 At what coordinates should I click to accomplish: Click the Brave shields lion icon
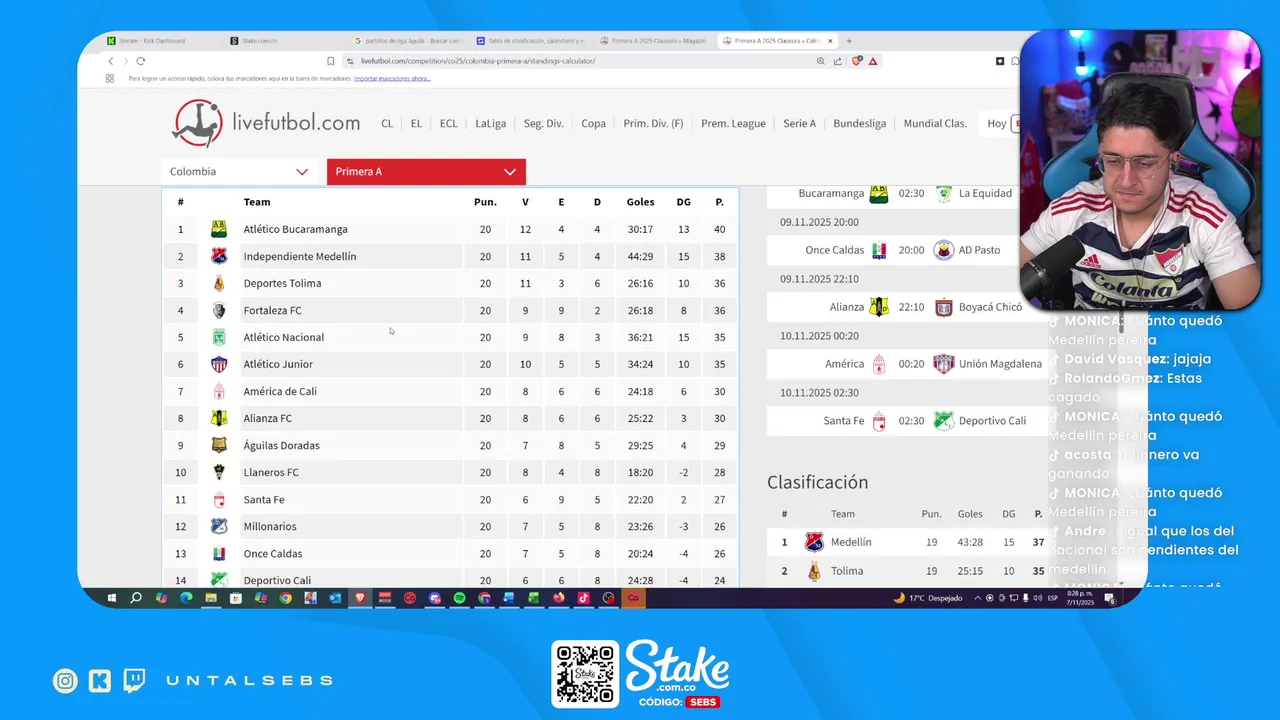(857, 61)
